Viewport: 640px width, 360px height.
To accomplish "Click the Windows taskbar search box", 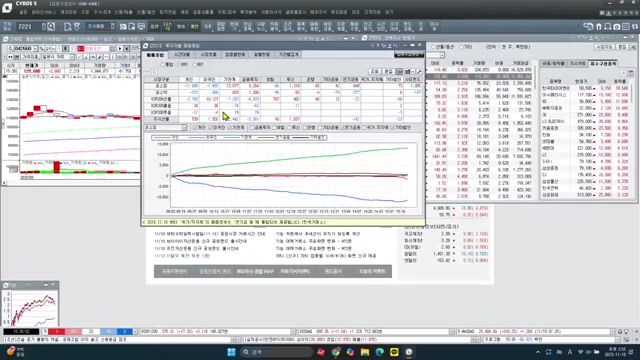I will [x=276, y=352].
